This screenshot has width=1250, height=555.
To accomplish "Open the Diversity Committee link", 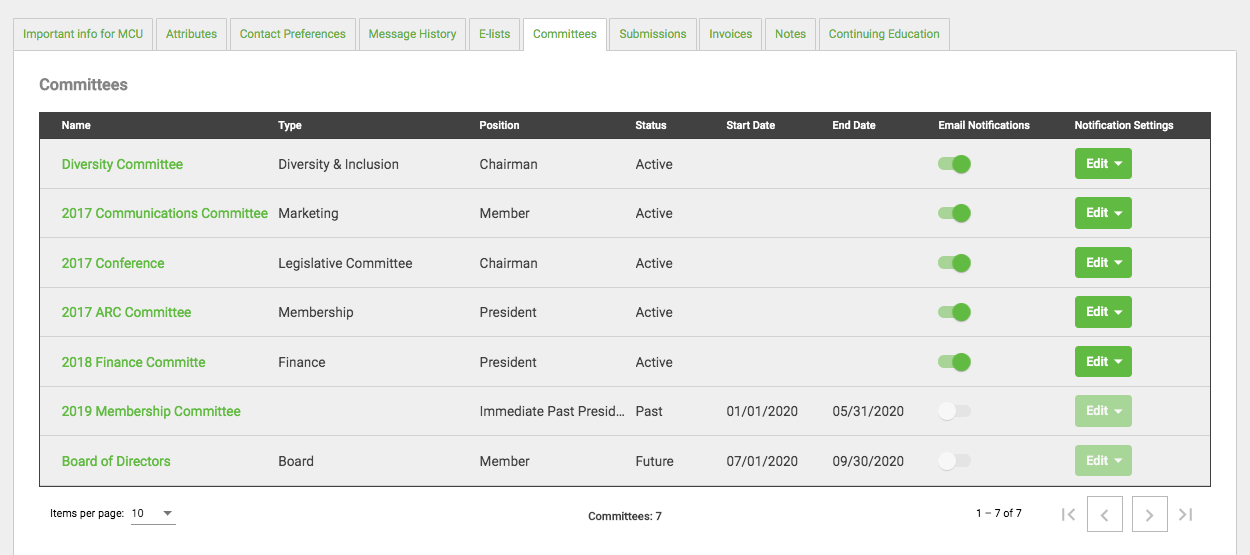I will pos(122,164).
